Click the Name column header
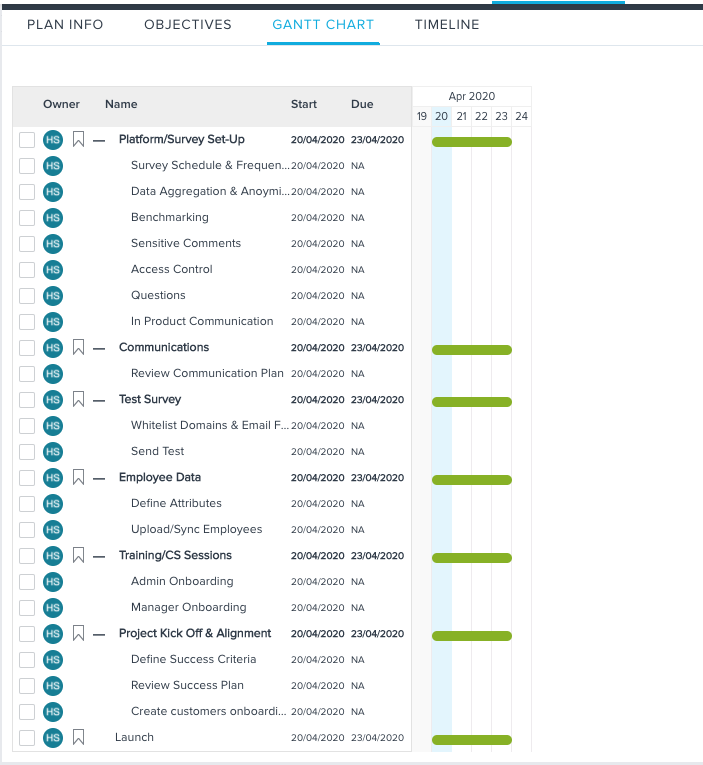Viewport: 703px width, 765px height. [x=121, y=104]
